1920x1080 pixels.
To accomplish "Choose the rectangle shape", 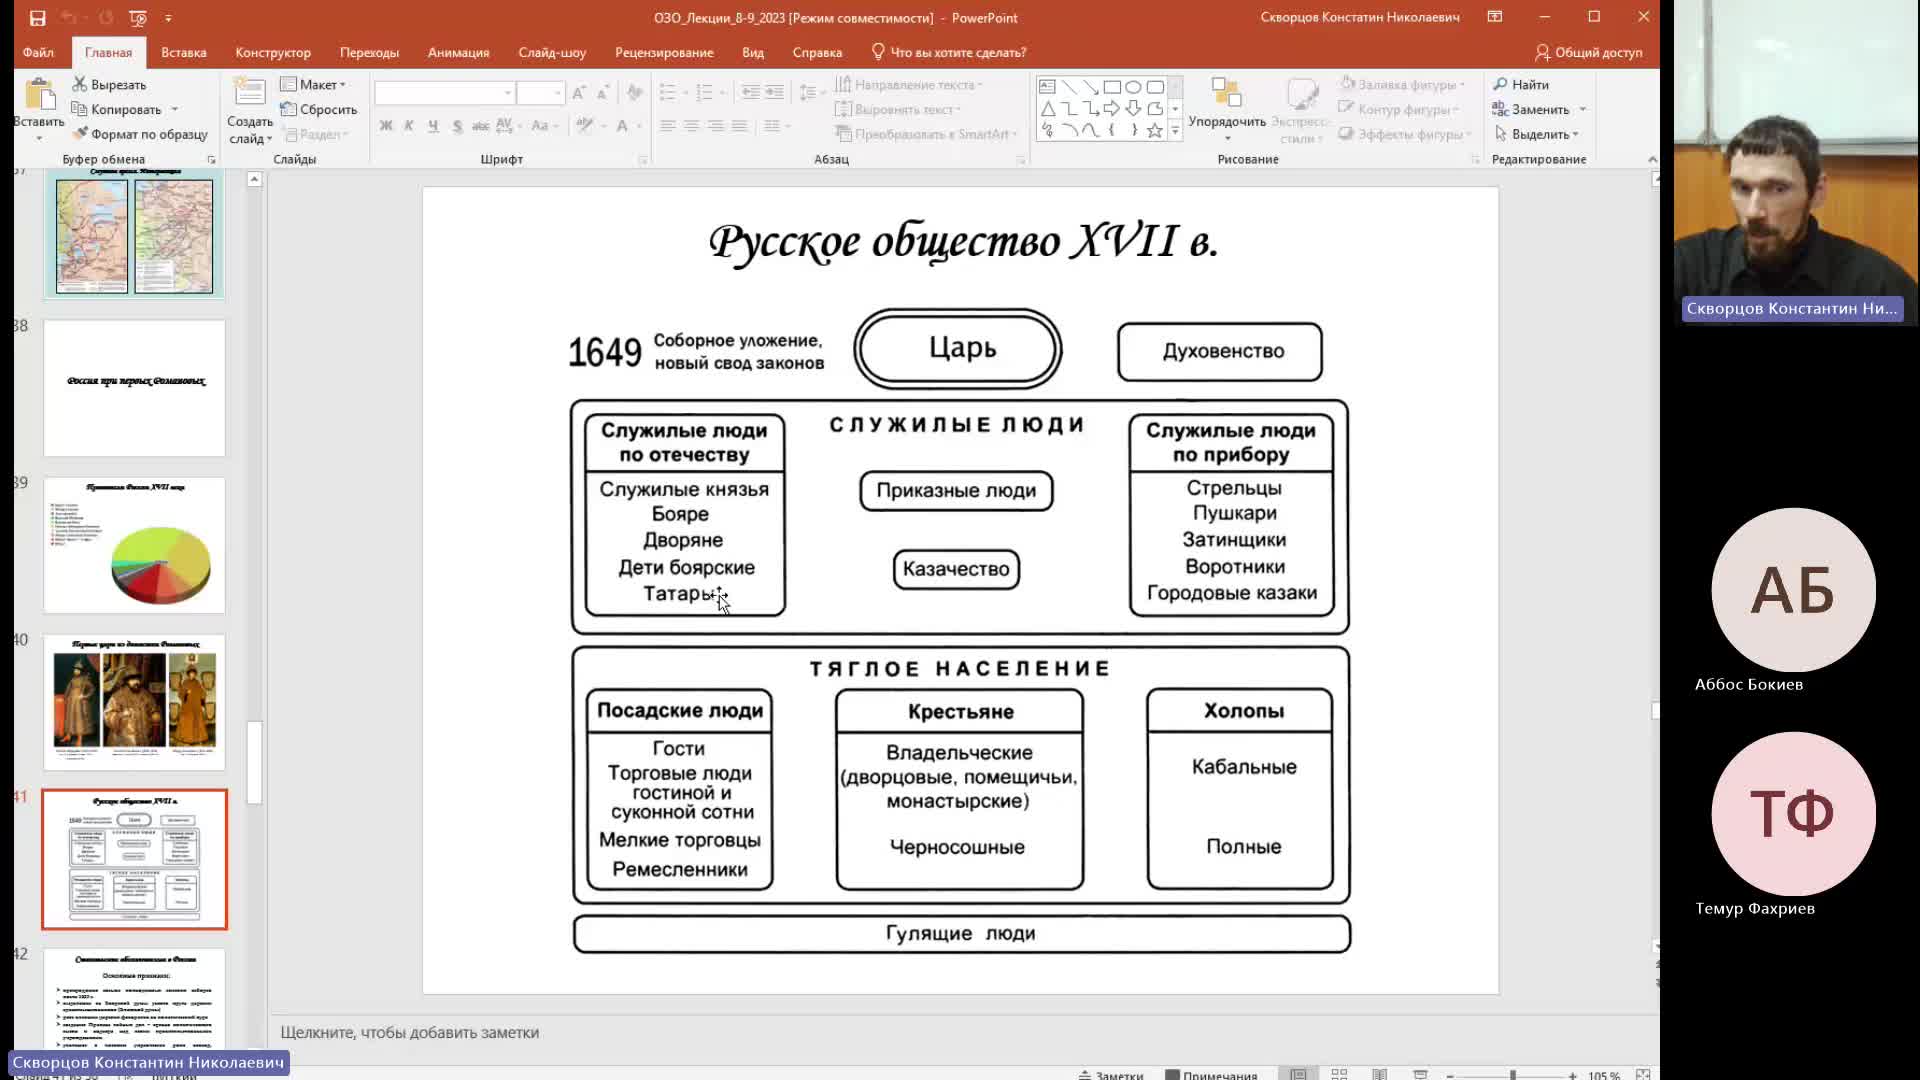I will pyautogui.click(x=1112, y=87).
